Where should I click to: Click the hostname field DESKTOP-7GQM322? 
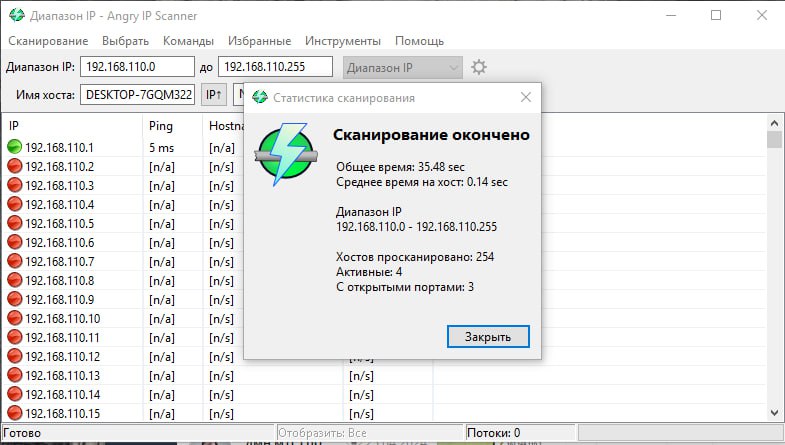tap(137, 95)
